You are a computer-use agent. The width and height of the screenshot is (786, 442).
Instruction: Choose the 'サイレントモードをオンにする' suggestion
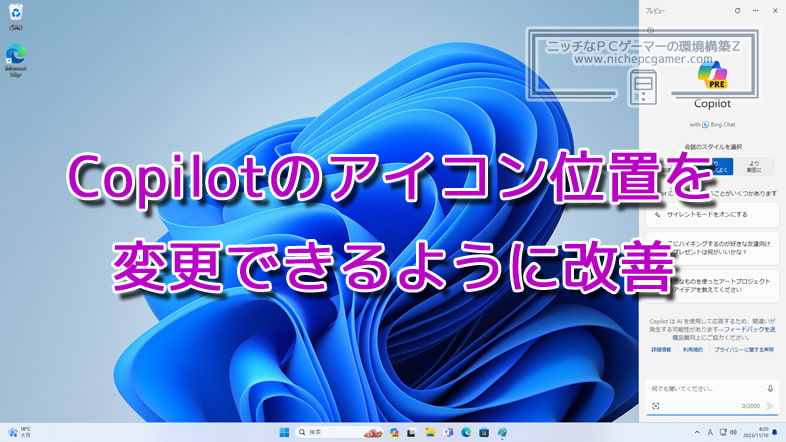click(x=712, y=214)
